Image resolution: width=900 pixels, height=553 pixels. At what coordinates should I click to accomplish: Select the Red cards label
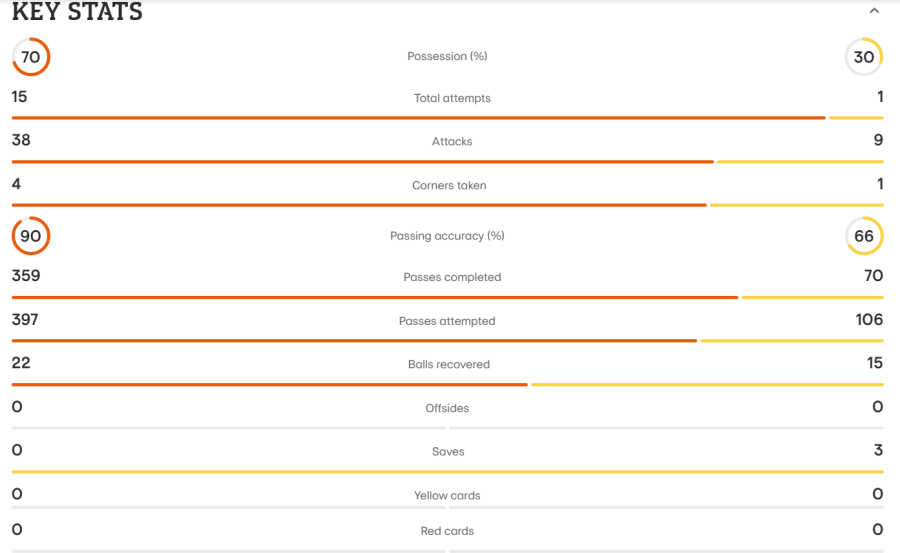(x=447, y=531)
